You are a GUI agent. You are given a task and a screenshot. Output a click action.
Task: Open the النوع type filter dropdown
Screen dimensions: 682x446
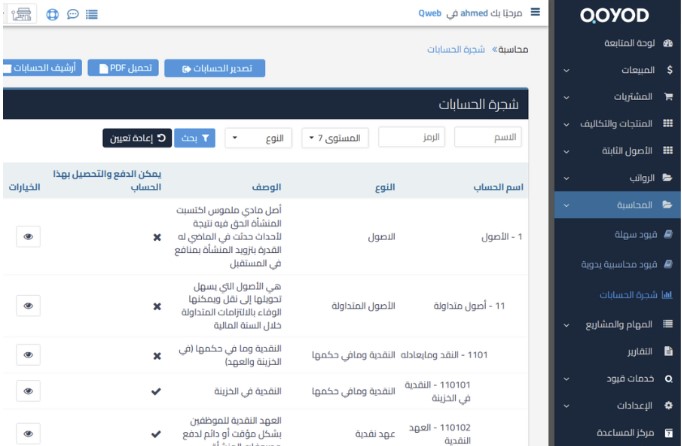(258, 138)
